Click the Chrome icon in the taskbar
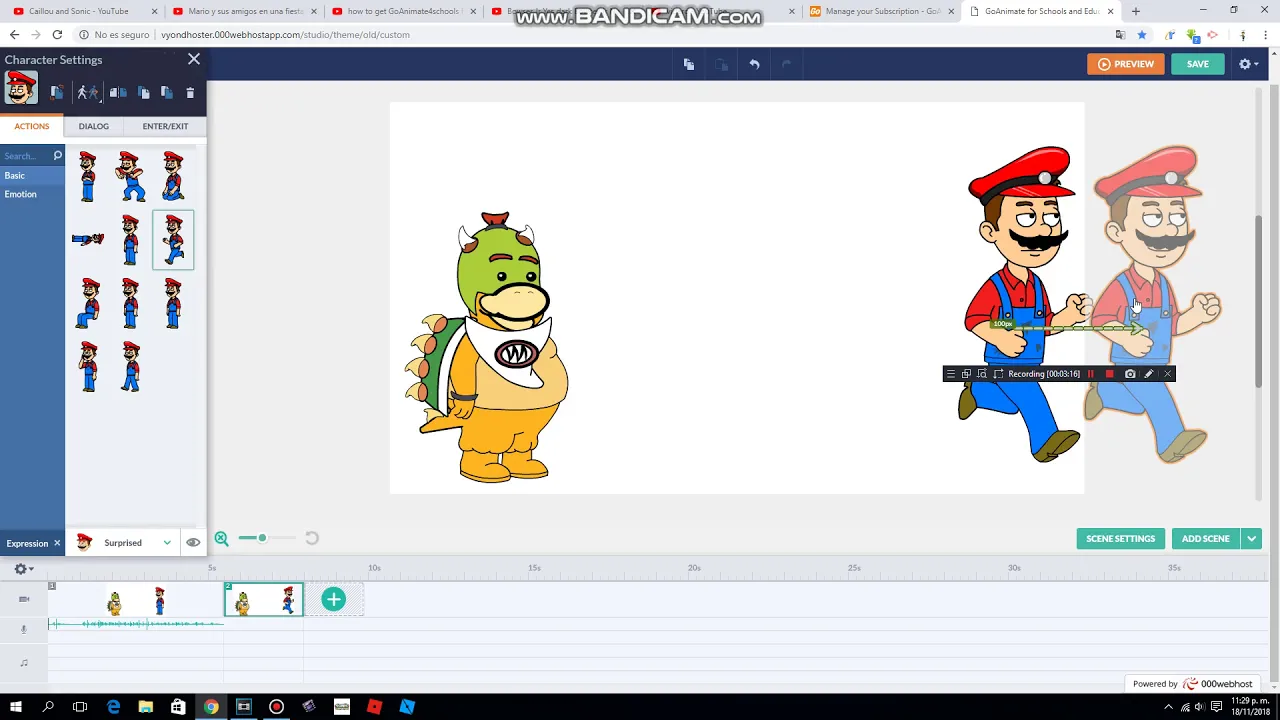Viewport: 1280px width, 720px height. pyautogui.click(x=211, y=707)
